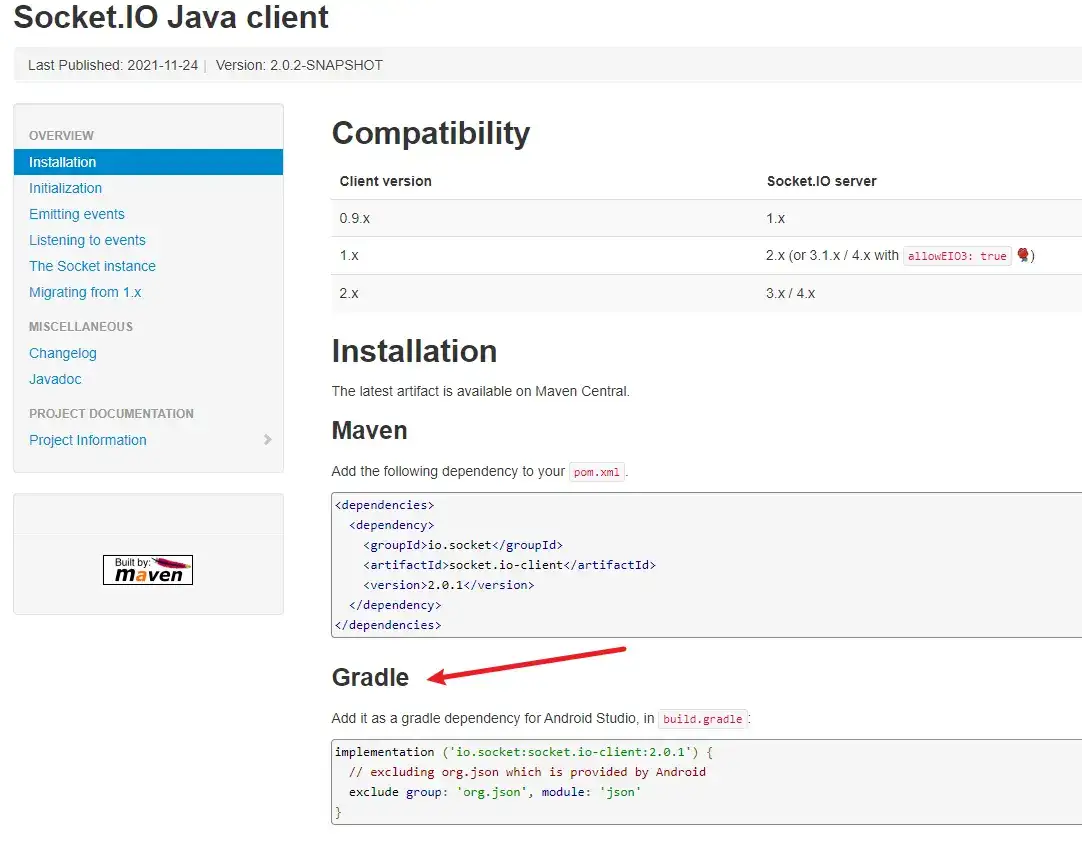1082x845 pixels.
Task: Click the allowEIO3: true code label
Action: click(957, 256)
